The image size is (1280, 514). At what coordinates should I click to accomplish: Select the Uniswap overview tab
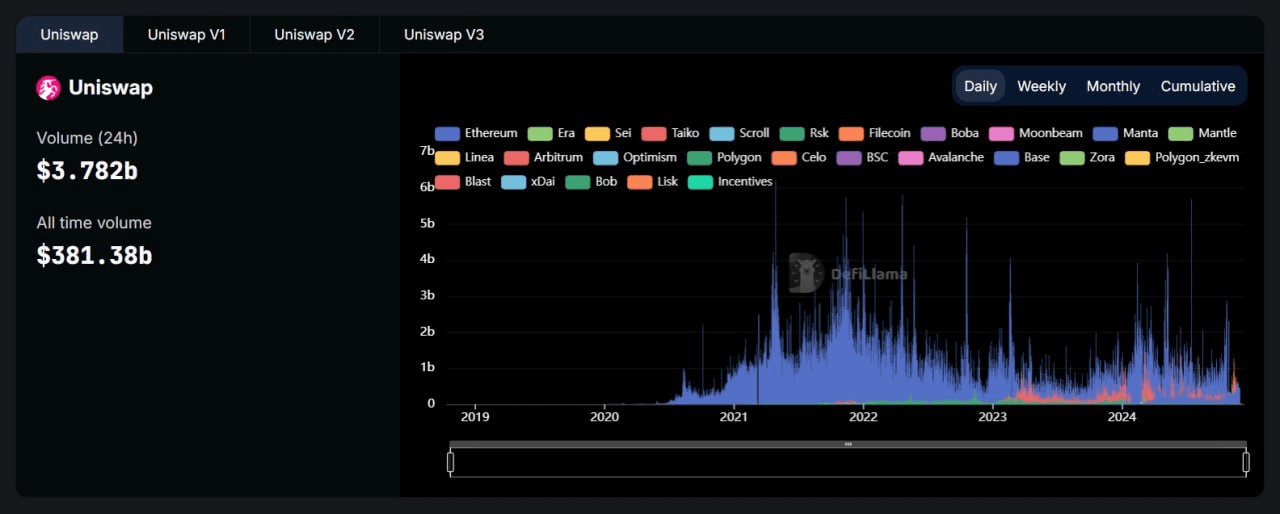(x=70, y=34)
